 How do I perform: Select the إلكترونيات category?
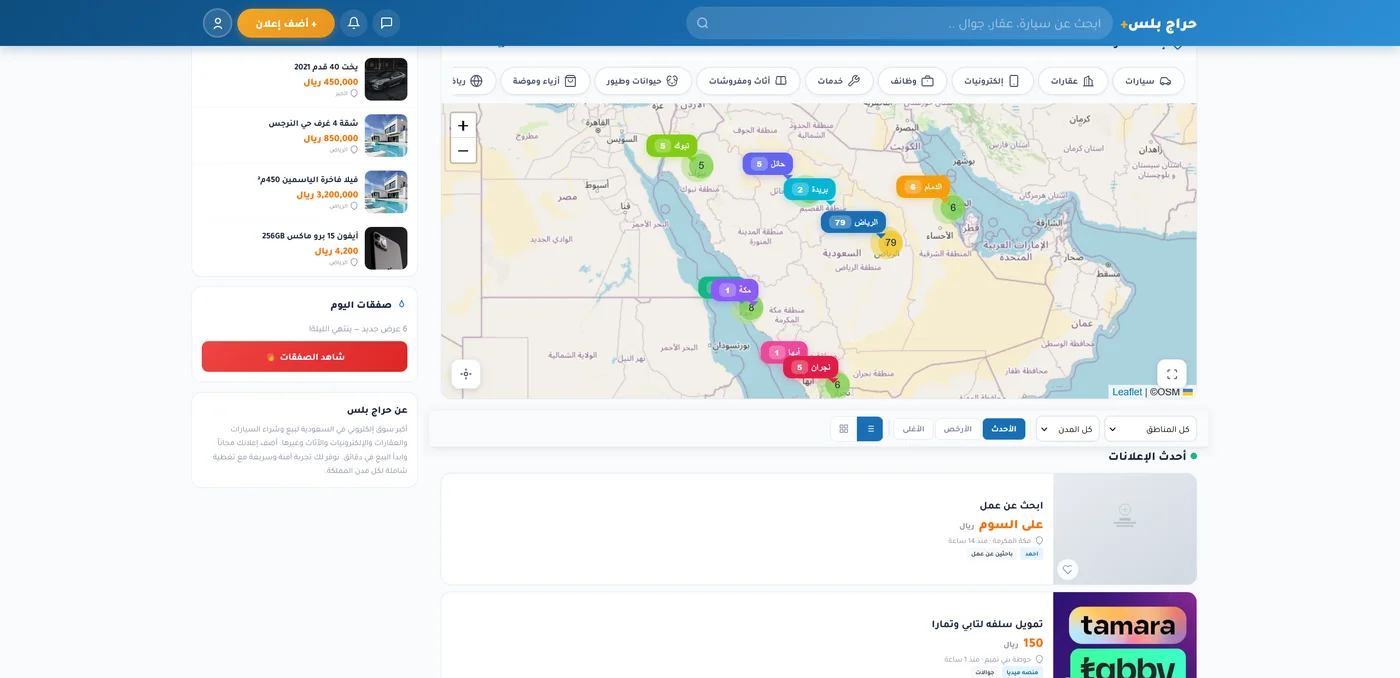tap(992, 81)
